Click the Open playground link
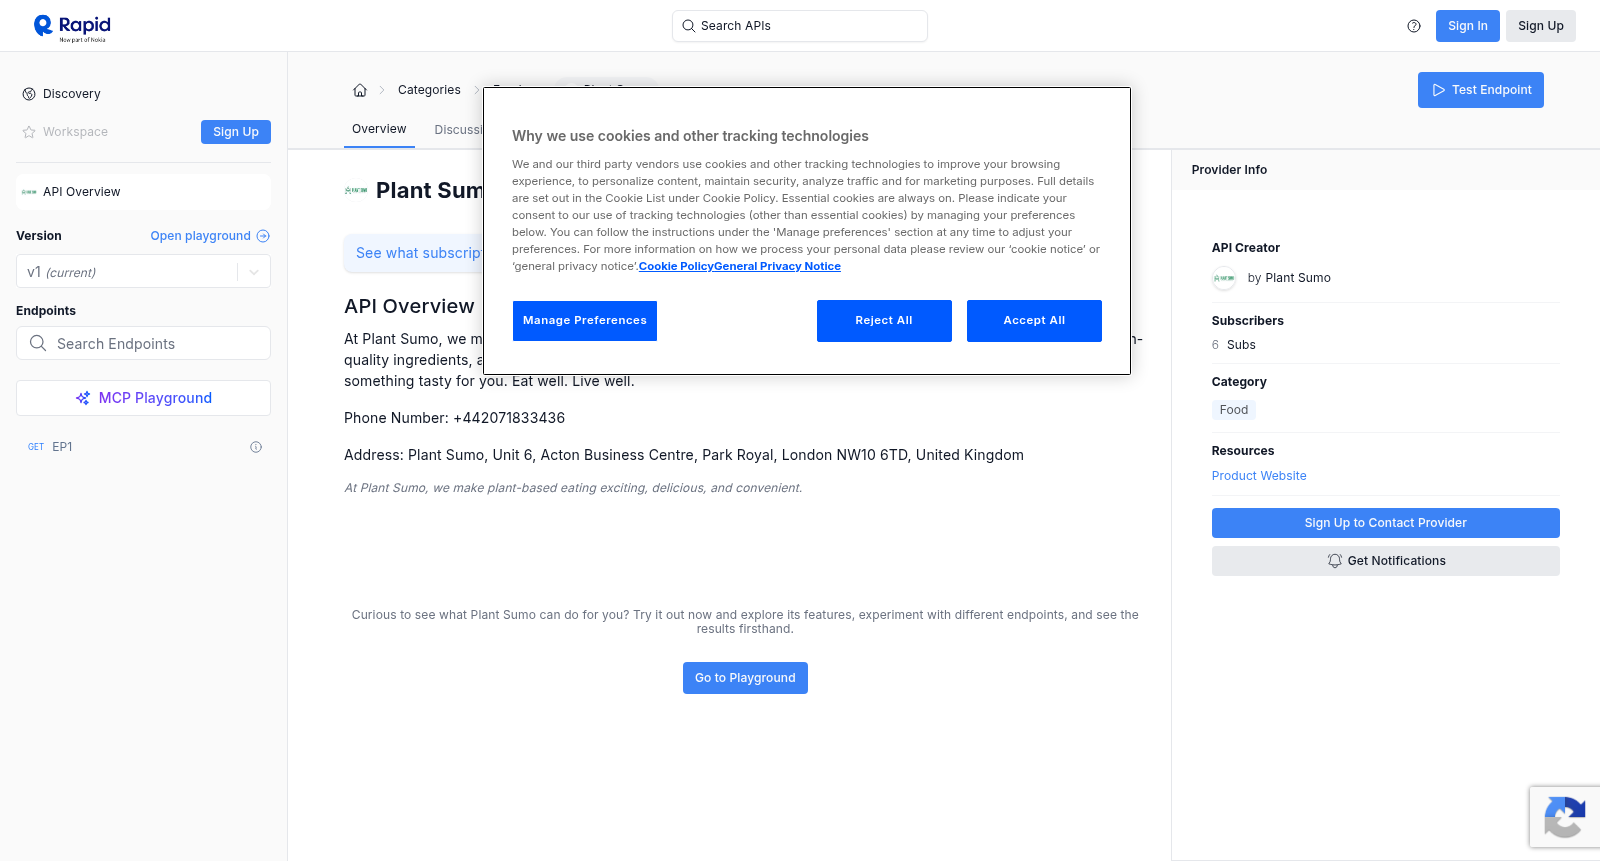Image resolution: width=1600 pixels, height=861 pixels. (x=210, y=236)
